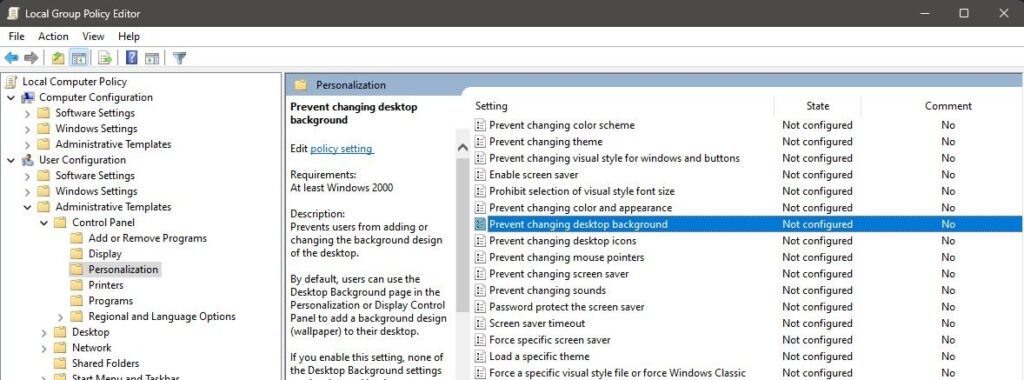1024x380 pixels.
Task: Open the Action menu
Action: point(53,37)
